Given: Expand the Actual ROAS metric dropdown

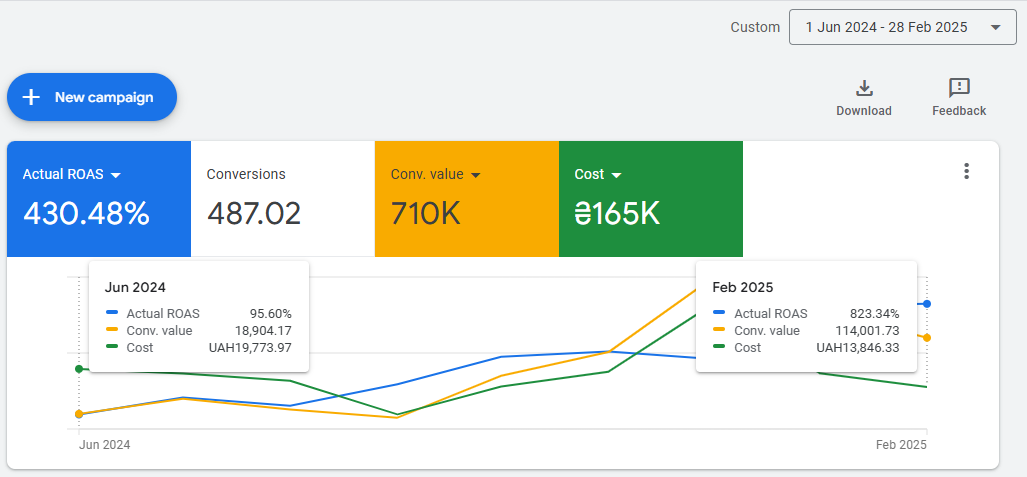Looking at the screenshot, I should tap(116, 176).
